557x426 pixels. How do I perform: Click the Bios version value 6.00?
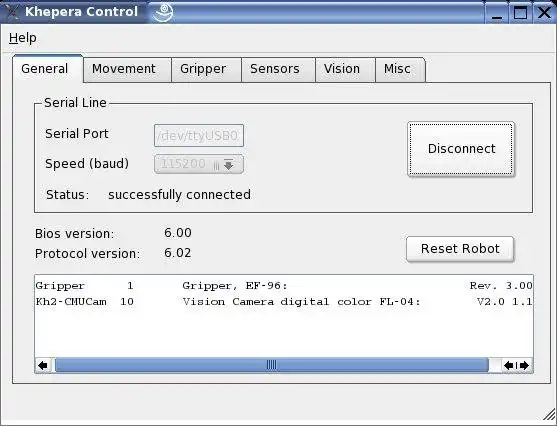[x=178, y=233]
